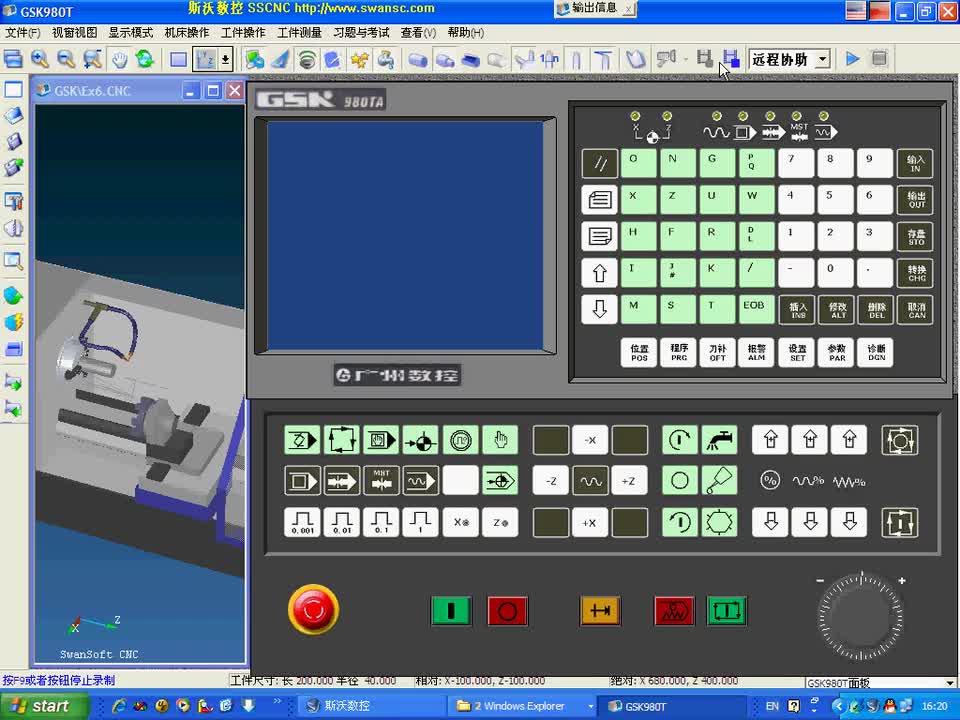
Task: Click the first override up arrow button
Action: [x=770, y=440]
